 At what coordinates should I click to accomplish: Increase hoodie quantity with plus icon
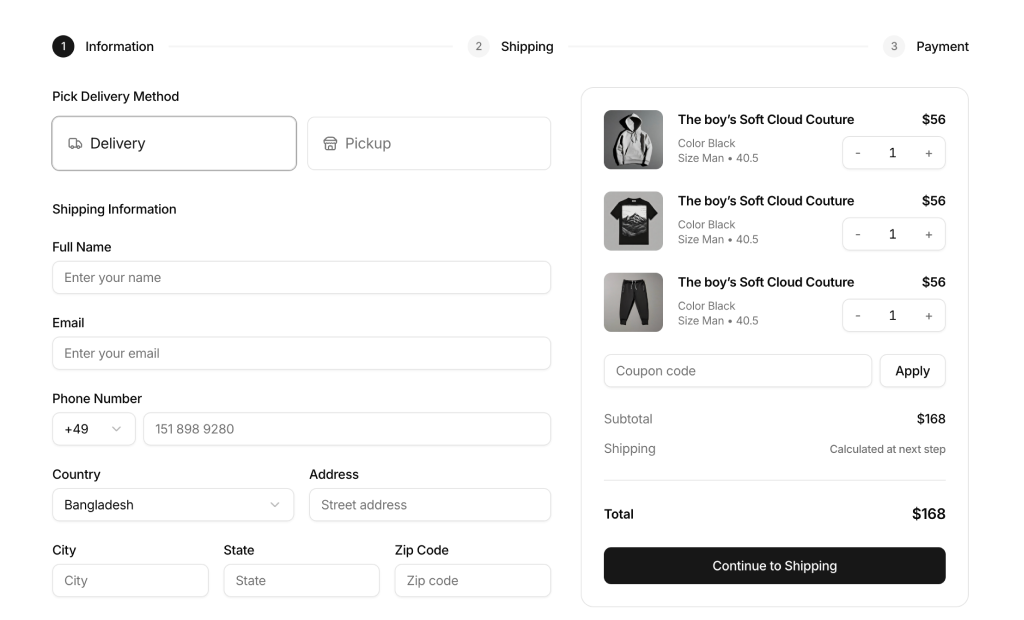pos(928,153)
